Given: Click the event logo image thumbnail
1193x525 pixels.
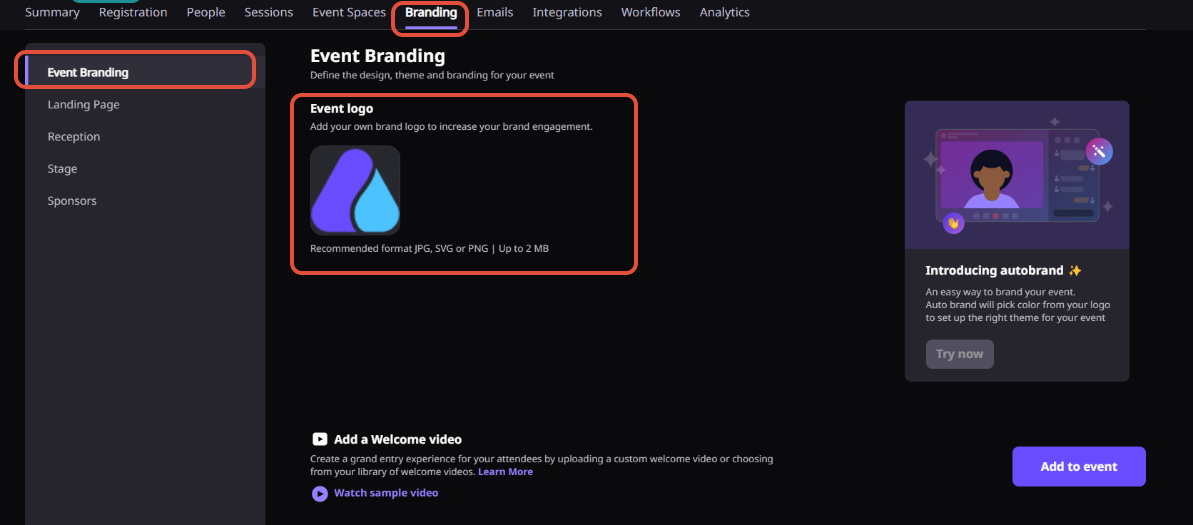Looking at the screenshot, I should (355, 190).
